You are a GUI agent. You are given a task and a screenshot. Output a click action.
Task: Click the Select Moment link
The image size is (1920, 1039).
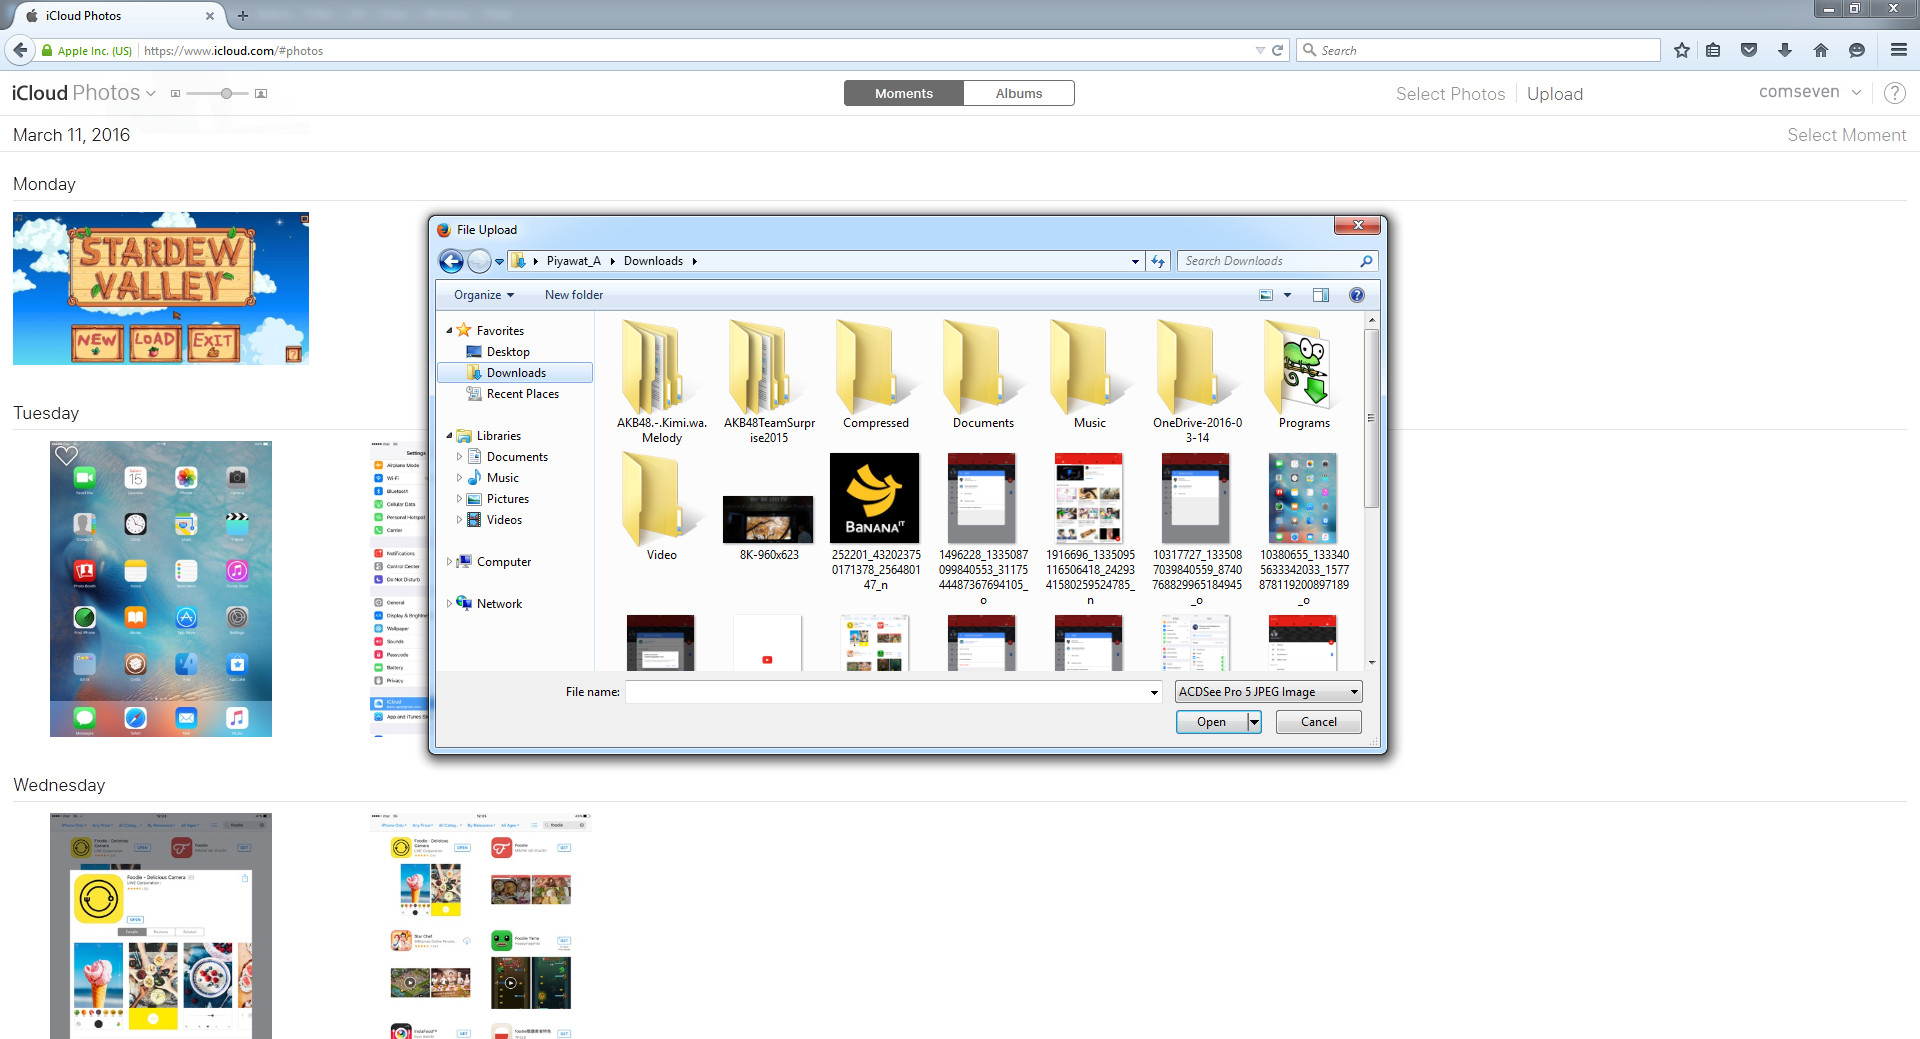(x=1846, y=135)
